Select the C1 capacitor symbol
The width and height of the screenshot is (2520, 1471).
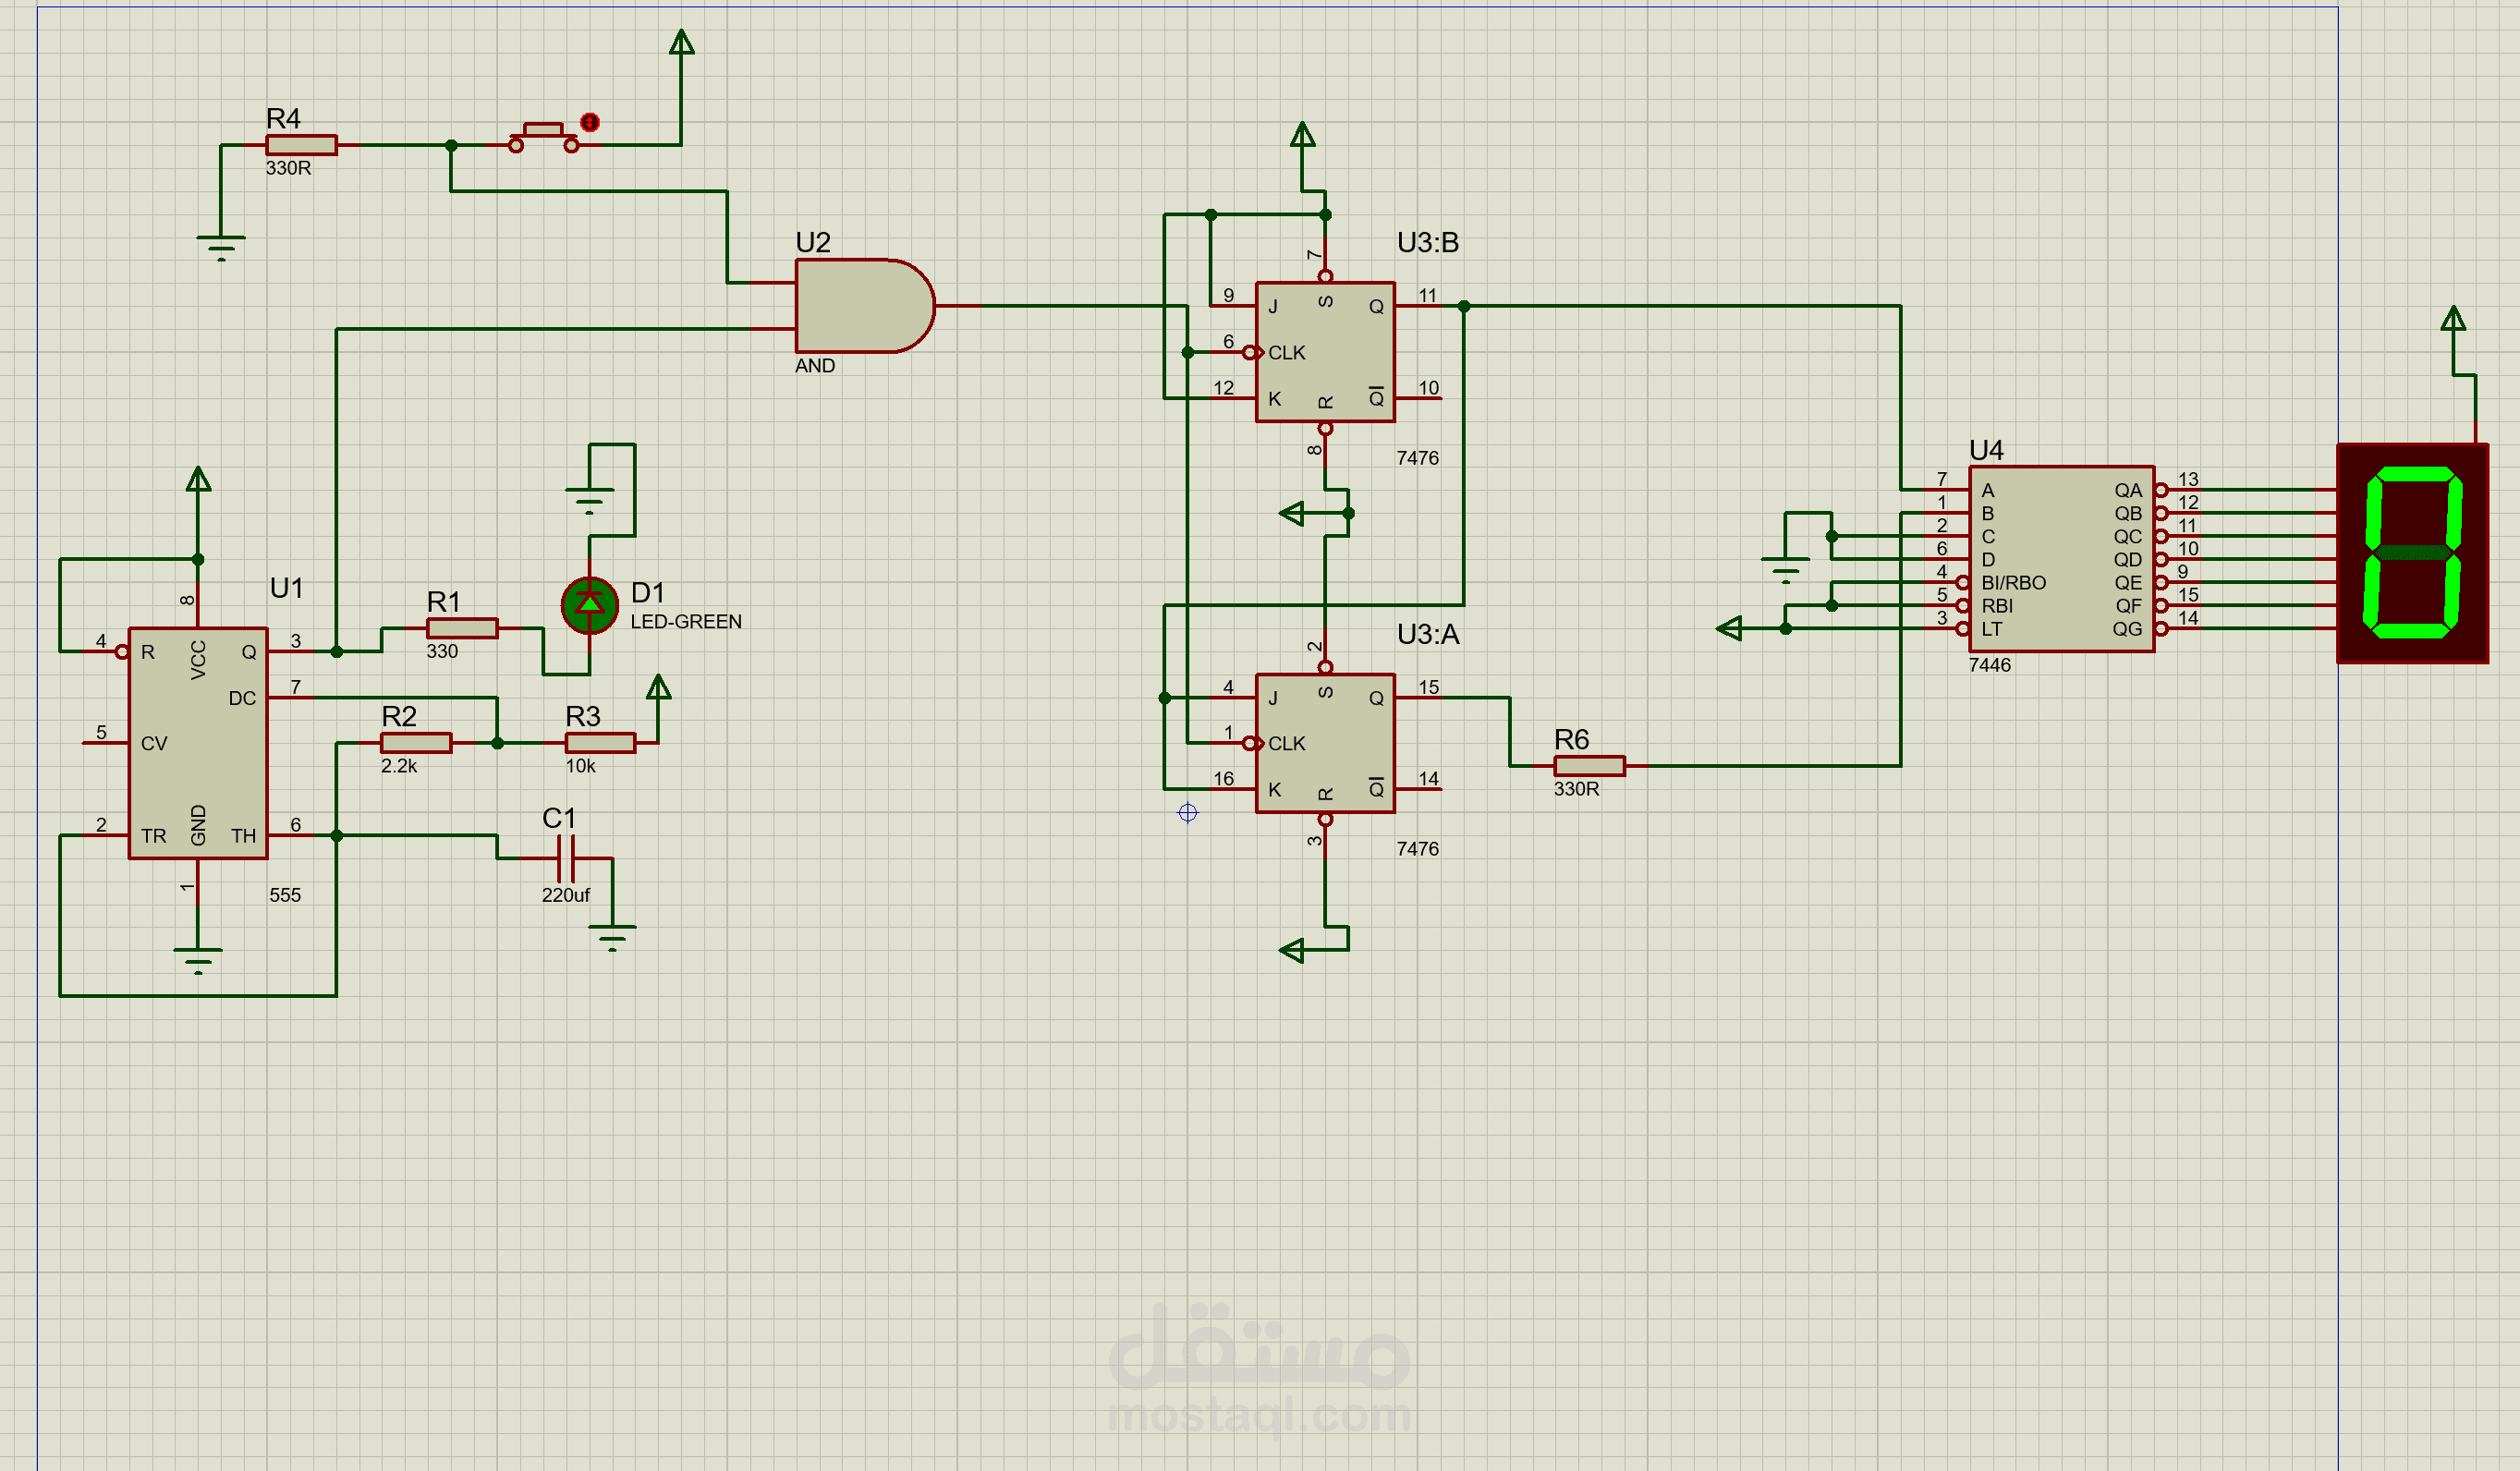tap(565, 858)
